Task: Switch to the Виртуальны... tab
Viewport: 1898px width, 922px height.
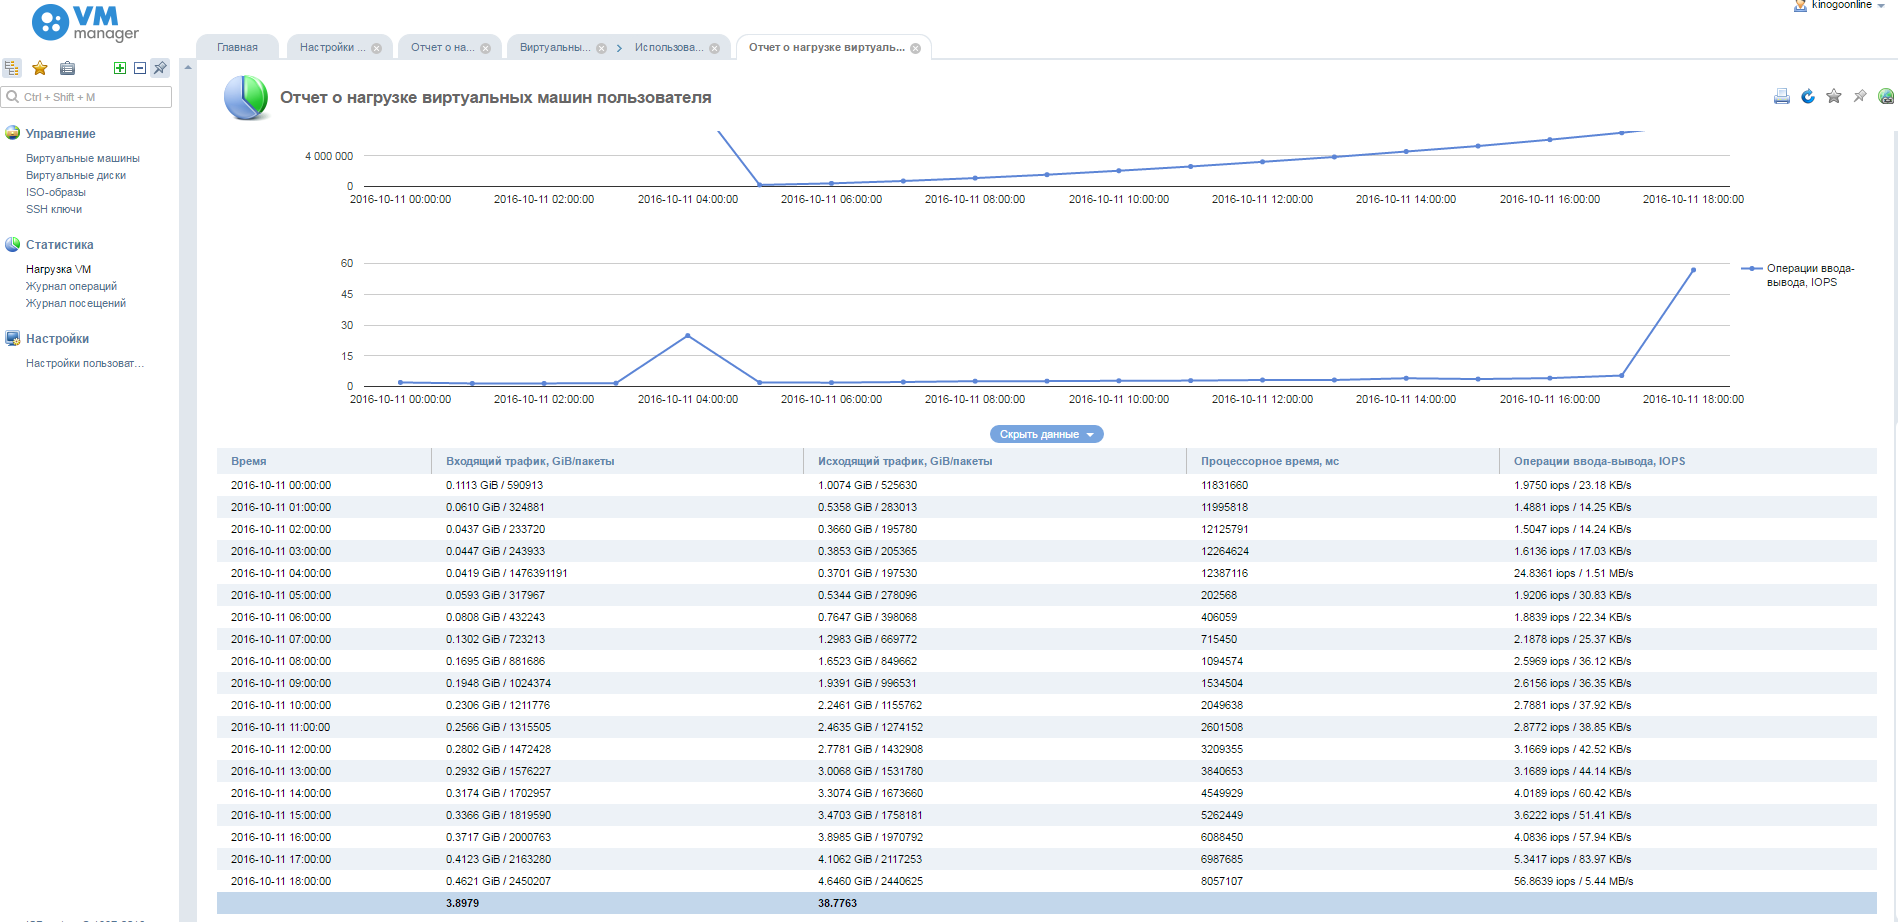Action: tap(554, 47)
